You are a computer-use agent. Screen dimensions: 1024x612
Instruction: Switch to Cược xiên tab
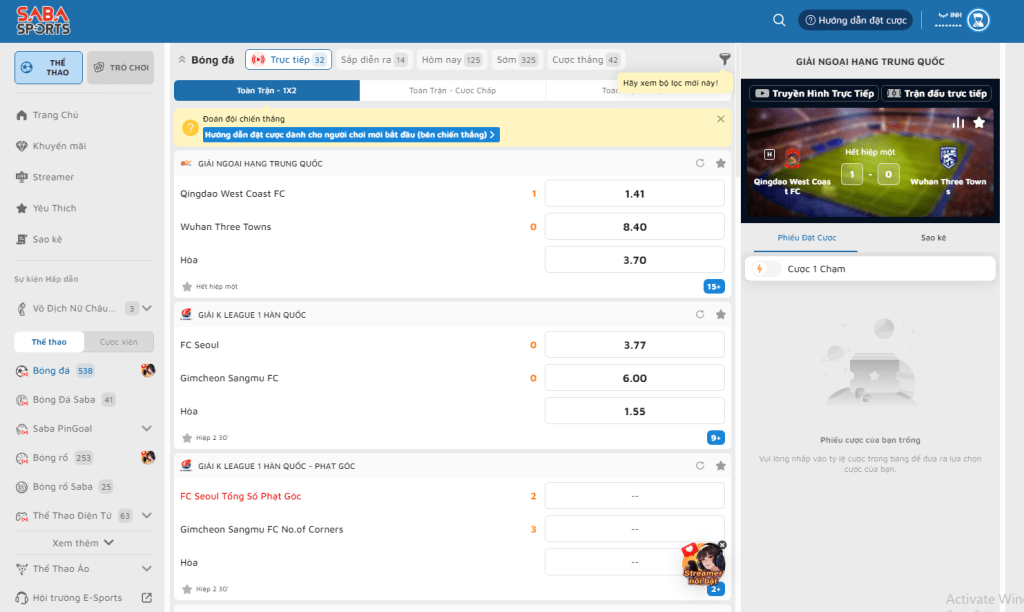pyautogui.click(x=119, y=342)
